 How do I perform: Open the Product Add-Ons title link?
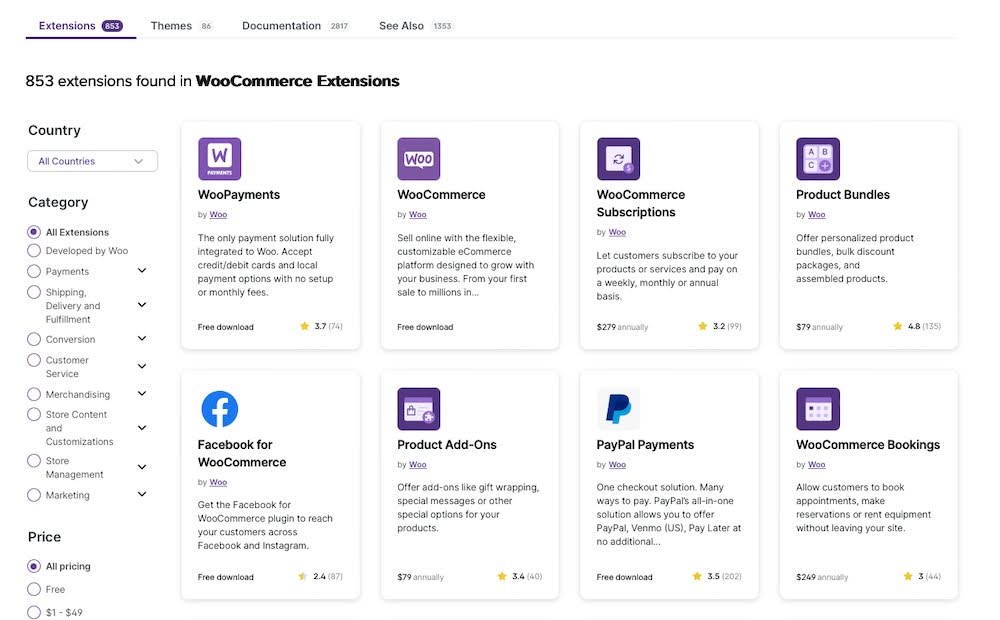tap(446, 445)
